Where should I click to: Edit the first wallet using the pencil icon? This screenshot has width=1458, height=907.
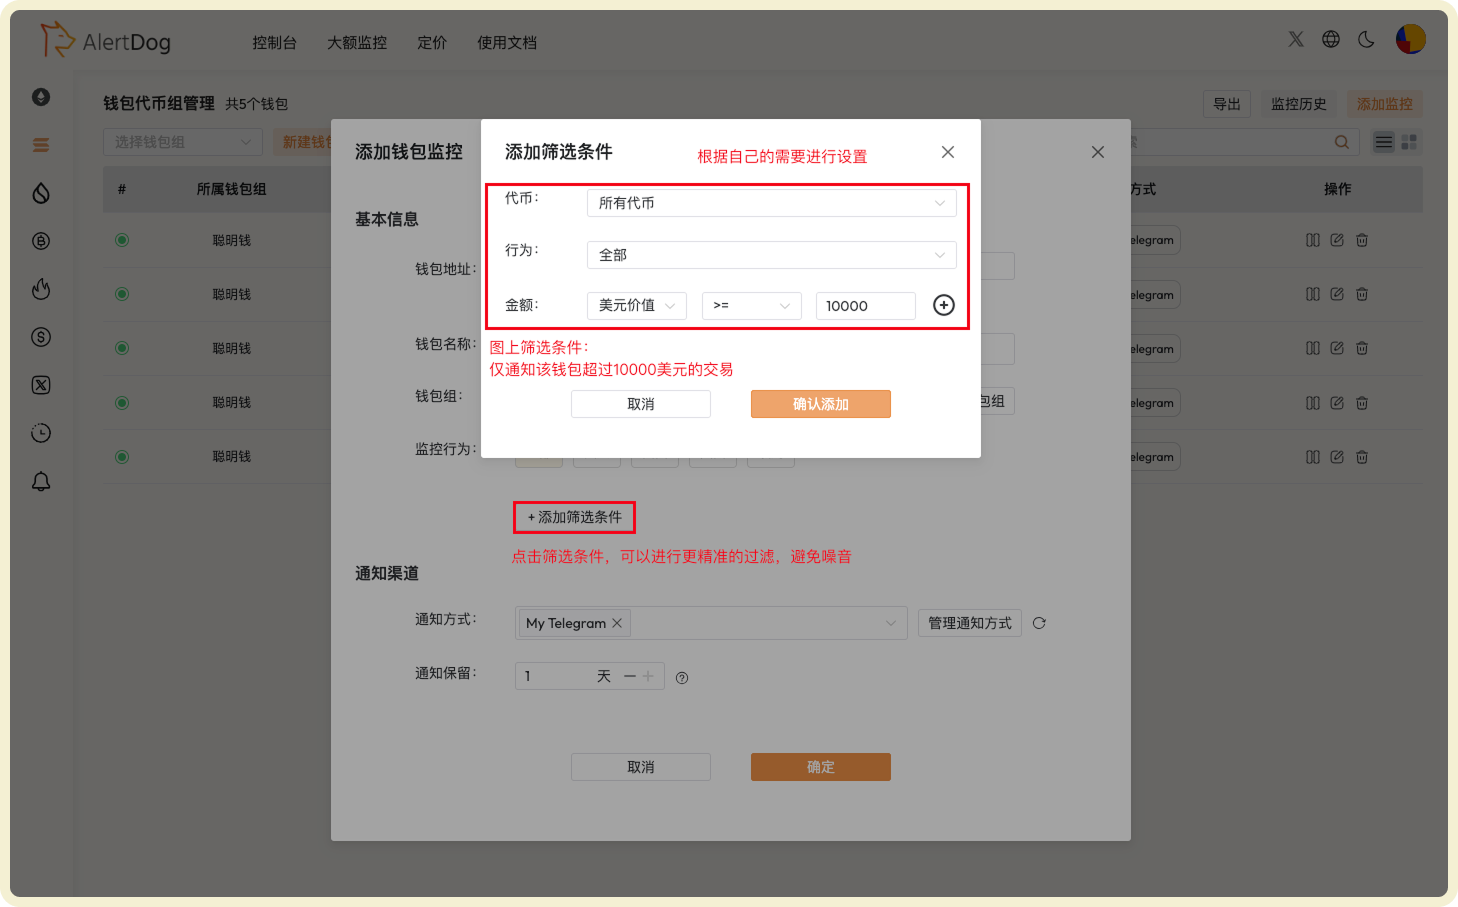[x=1337, y=239]
